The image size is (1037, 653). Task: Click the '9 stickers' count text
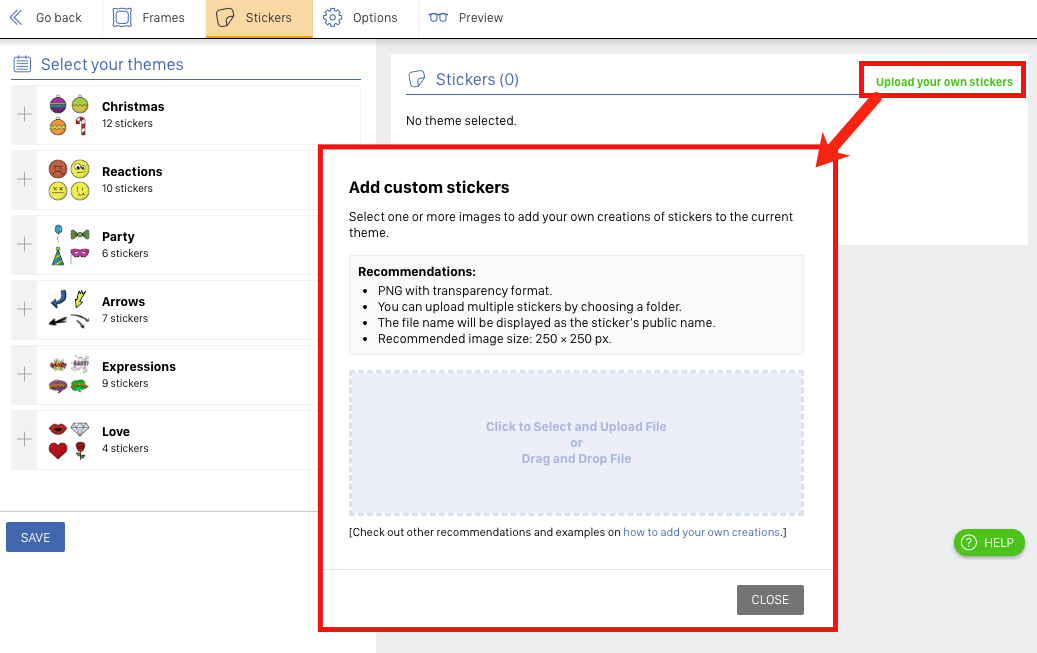point(125,383)
